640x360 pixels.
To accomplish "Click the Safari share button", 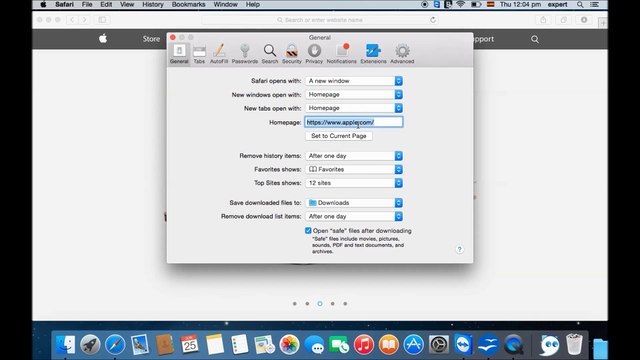I will (543, 20).
